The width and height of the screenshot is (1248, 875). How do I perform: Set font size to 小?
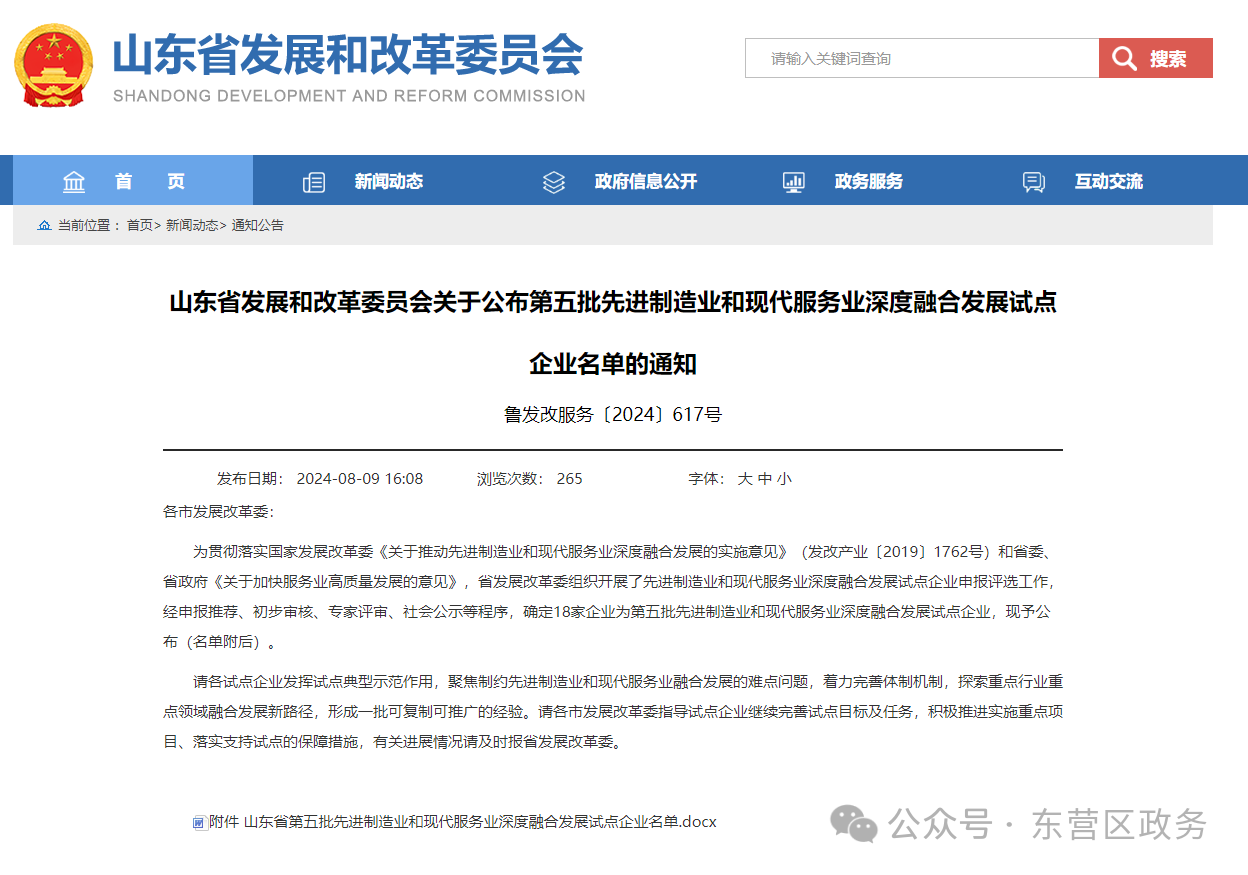(784, 479)
